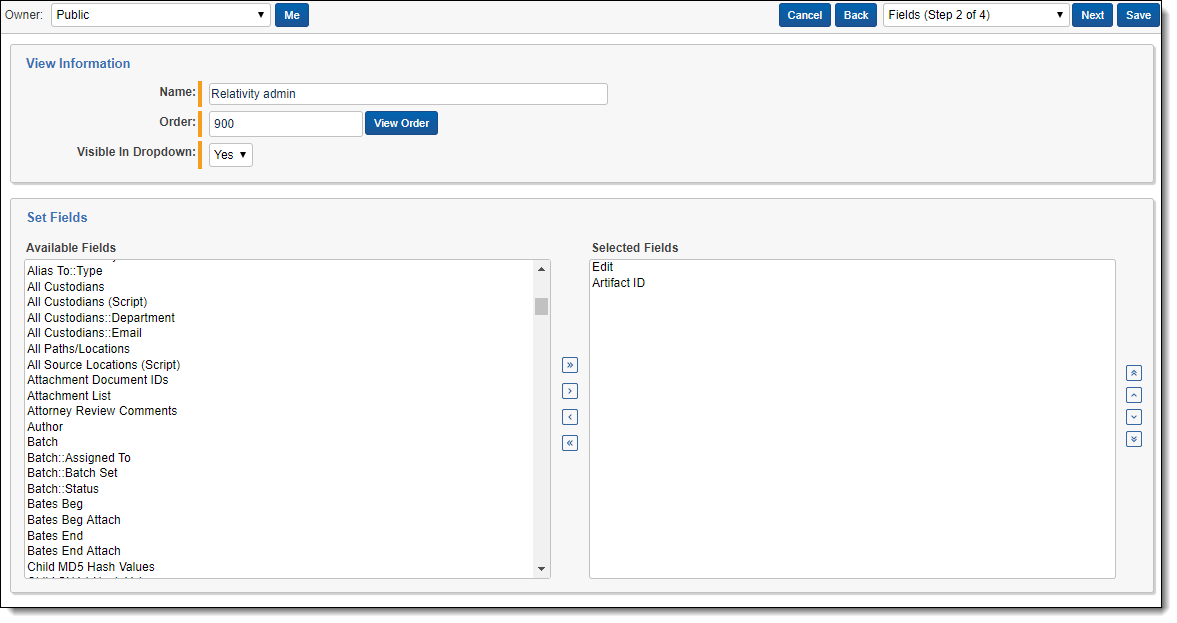Click the add all fields double-right arrow
The width and height of the screenshot is (1177, 623).
pyautogui.click(x=570, y=365)
